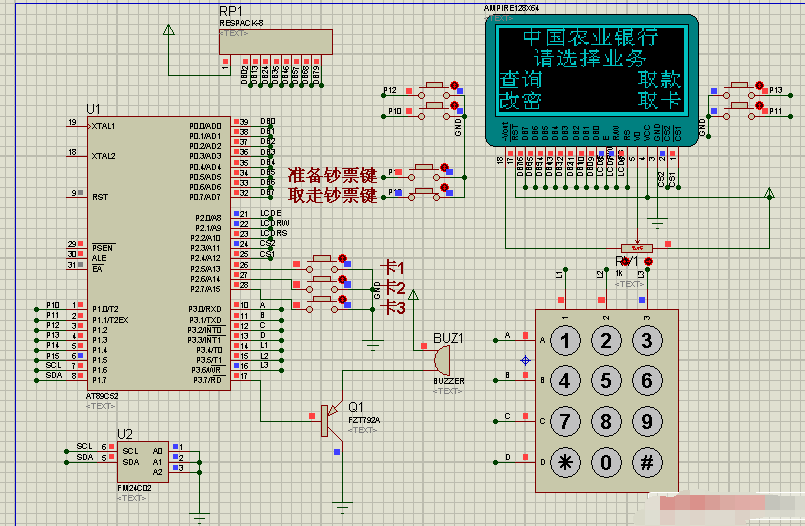Viewport: 805px width, 526px height.
Task: Toggle the red latch dot on P13 button
Action: tap(759, 85)
